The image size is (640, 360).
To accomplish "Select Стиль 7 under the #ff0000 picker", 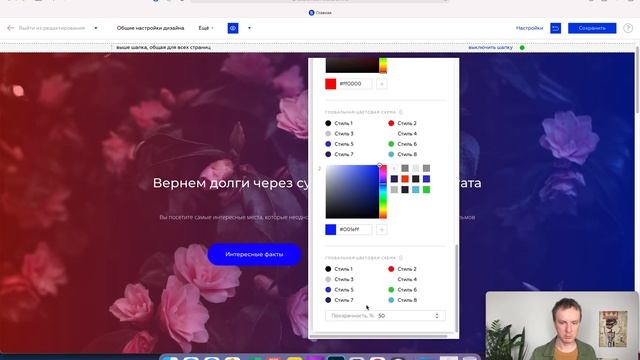I will pos(339,154).
